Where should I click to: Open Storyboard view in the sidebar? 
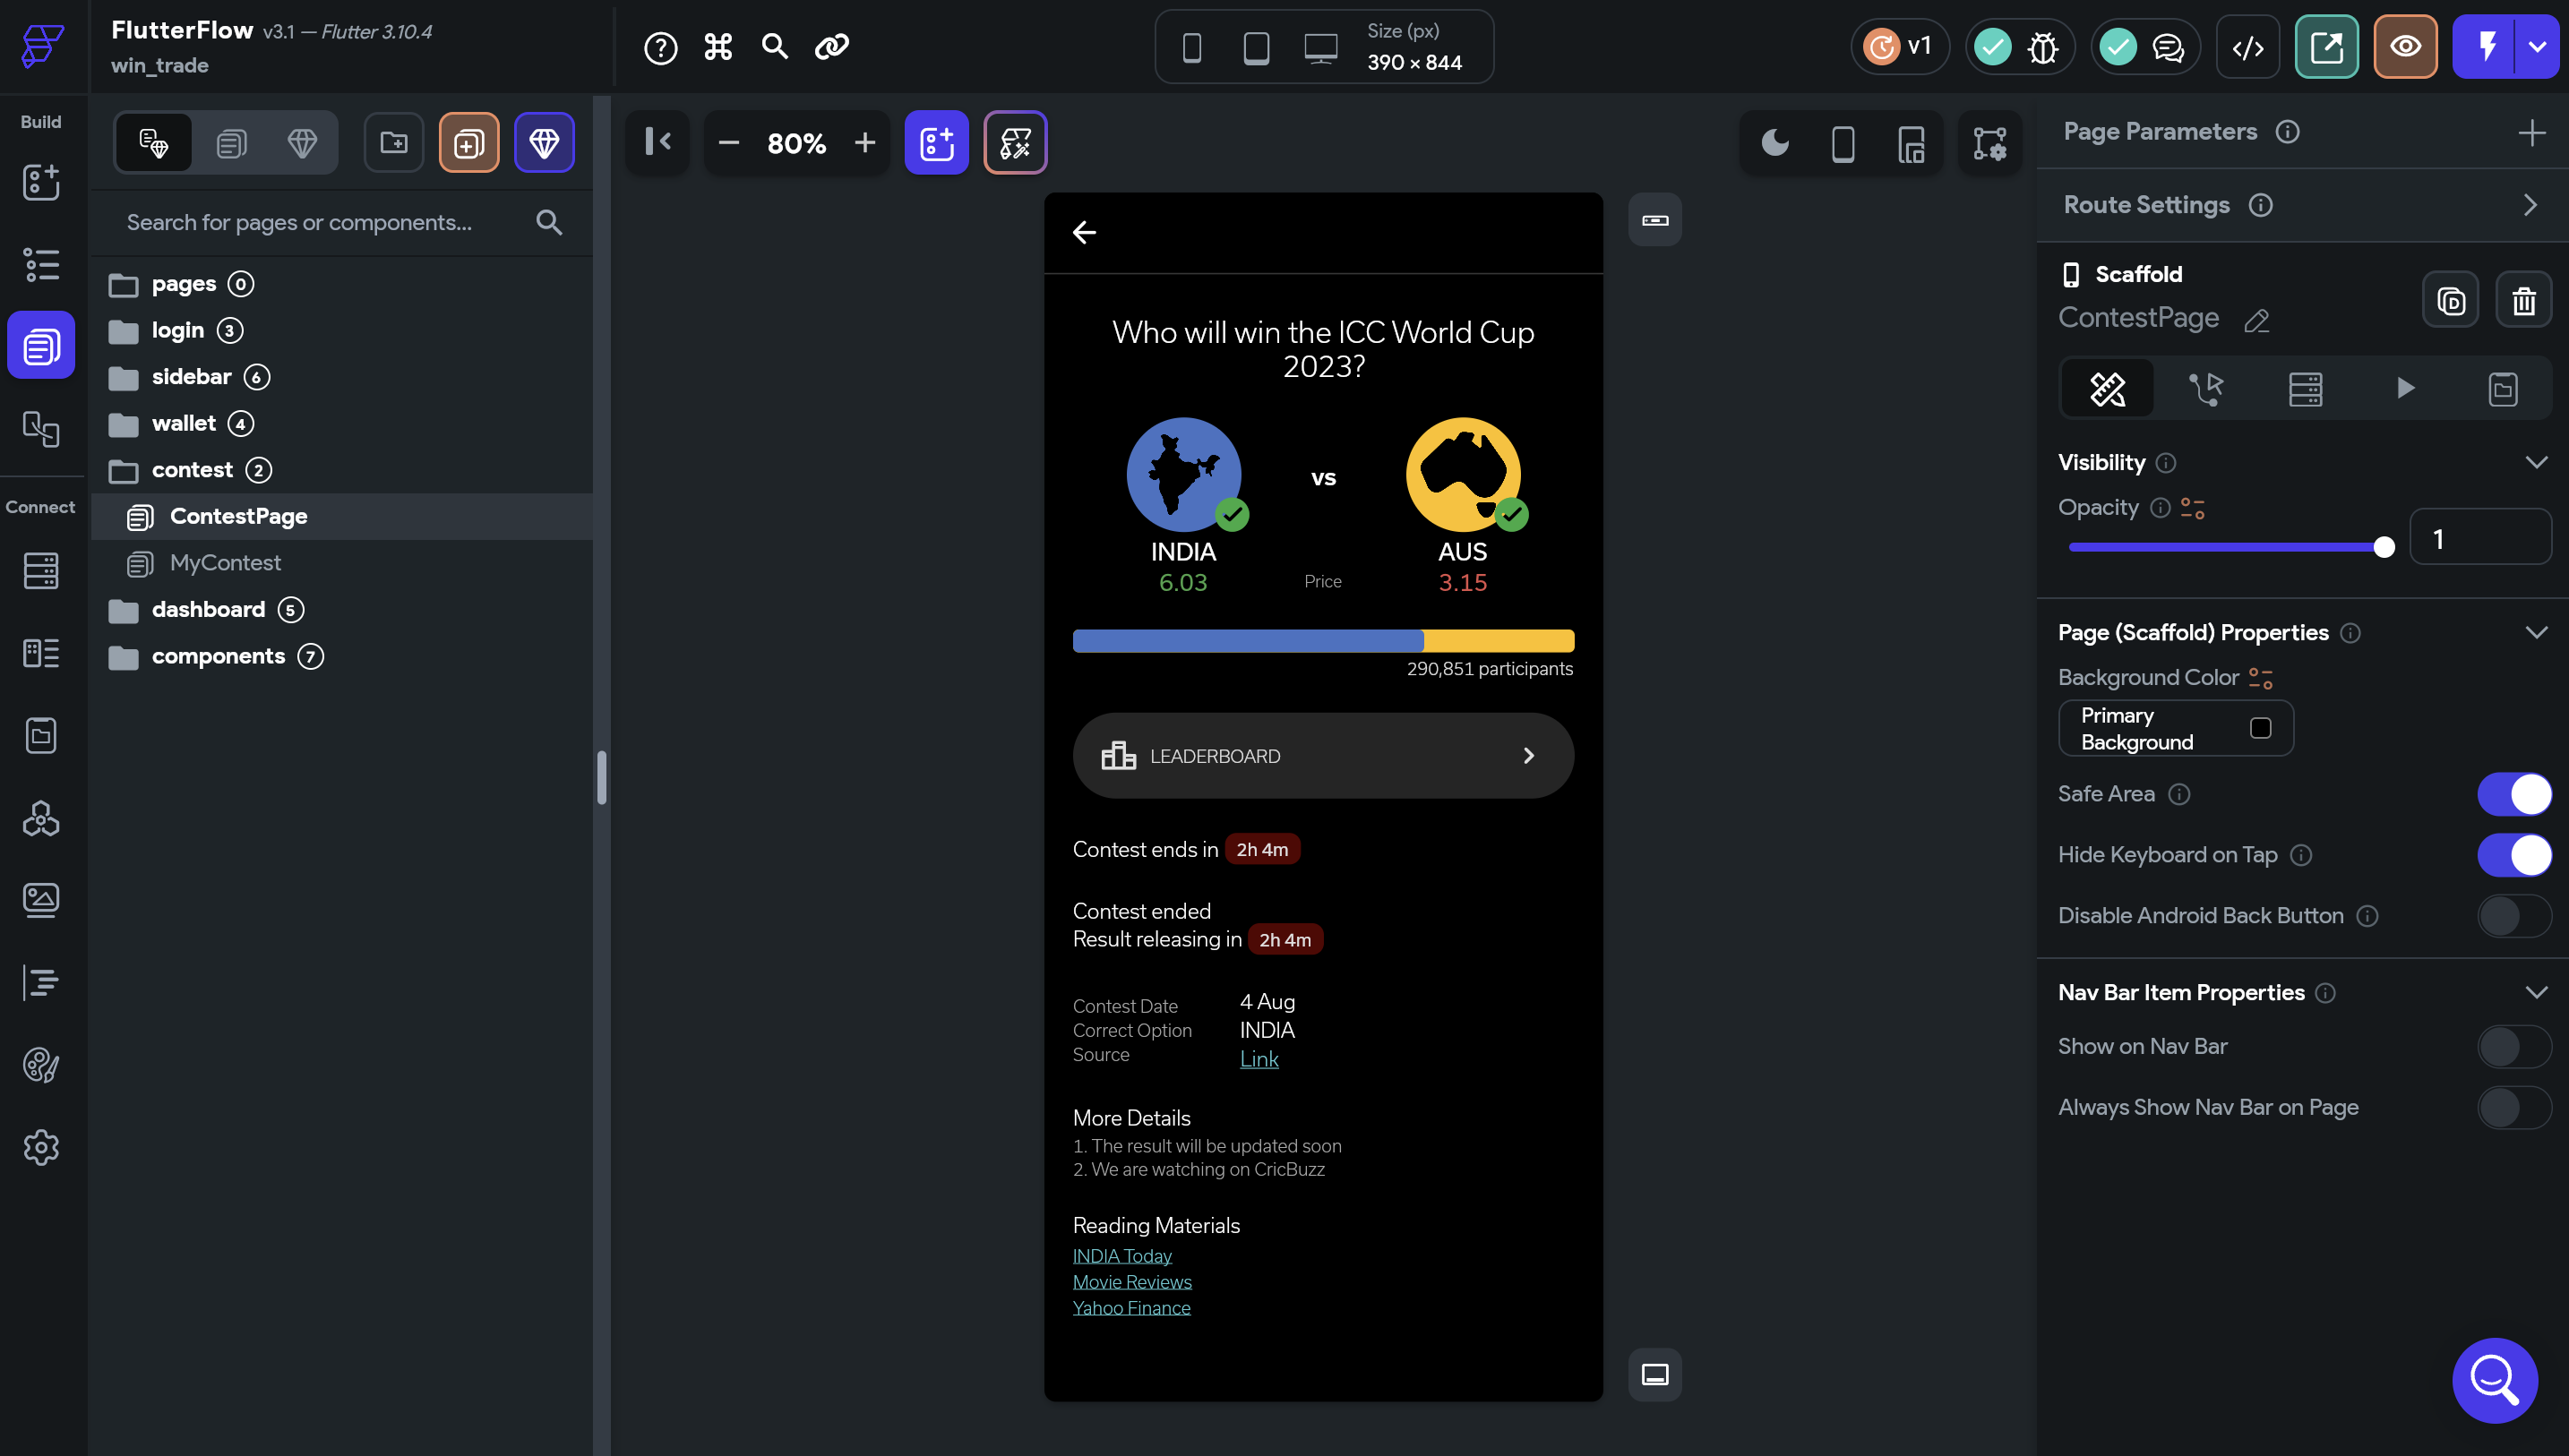coord(41,429)
